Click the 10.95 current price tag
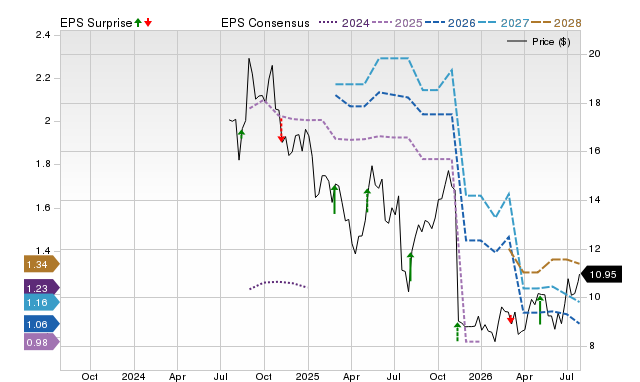 click(601, 274)
